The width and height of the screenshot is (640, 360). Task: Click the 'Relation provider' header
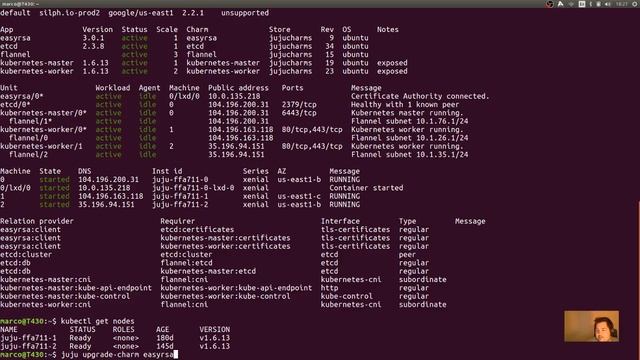tap(37, 221)
